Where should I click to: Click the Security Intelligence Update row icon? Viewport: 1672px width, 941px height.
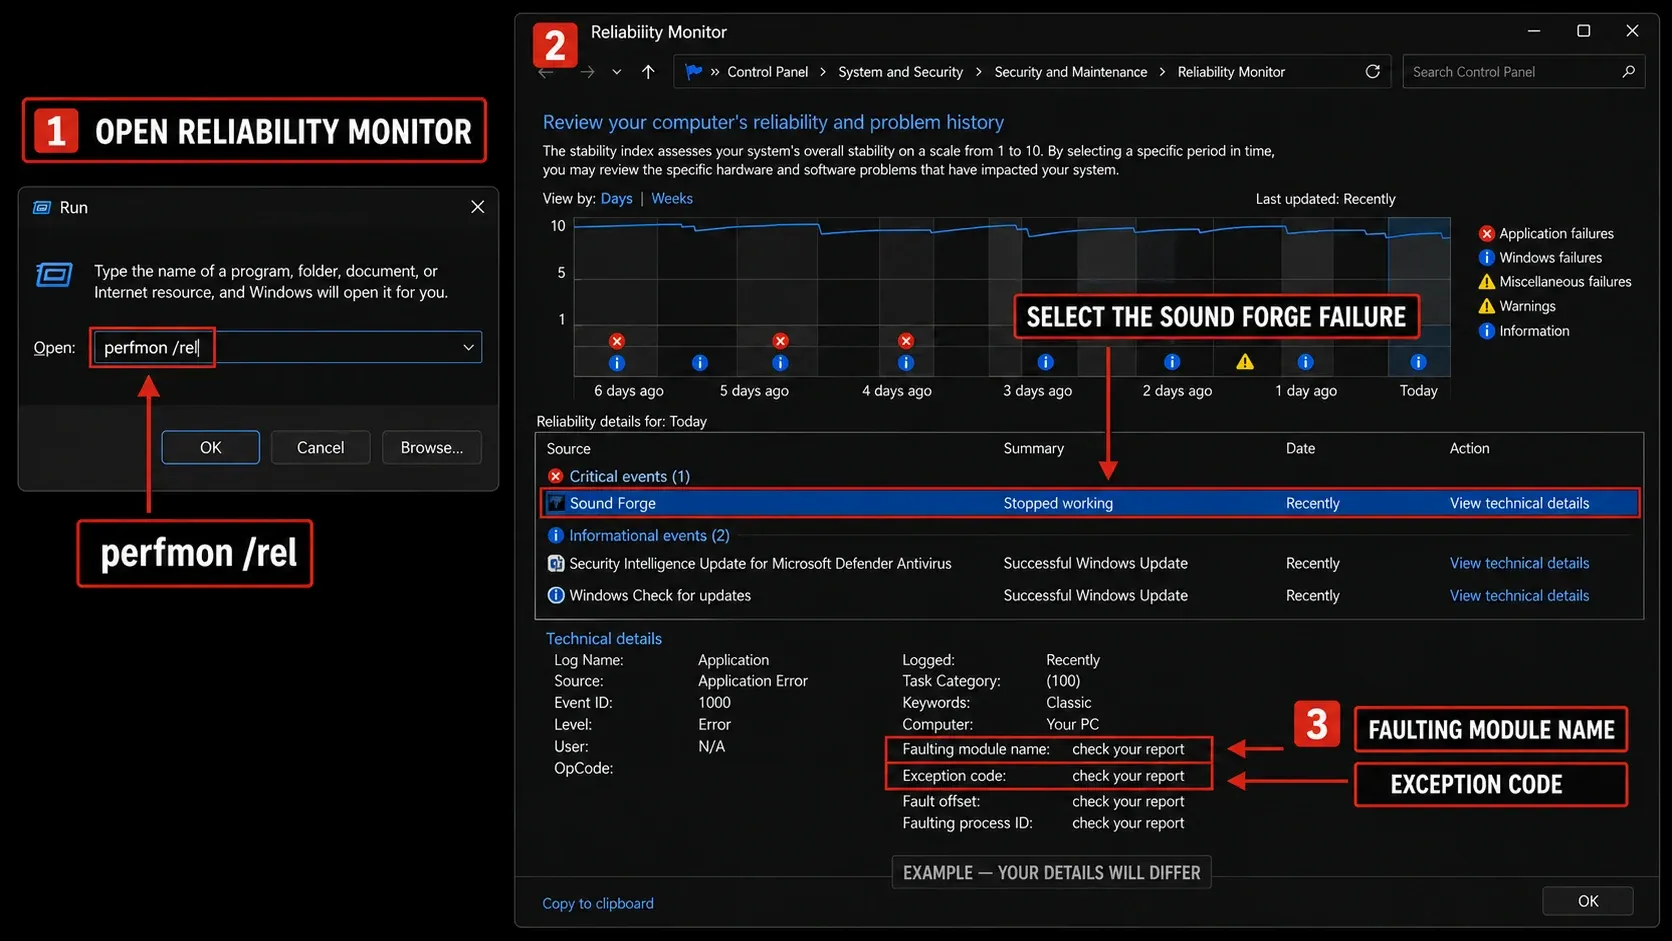pos(556,564)
